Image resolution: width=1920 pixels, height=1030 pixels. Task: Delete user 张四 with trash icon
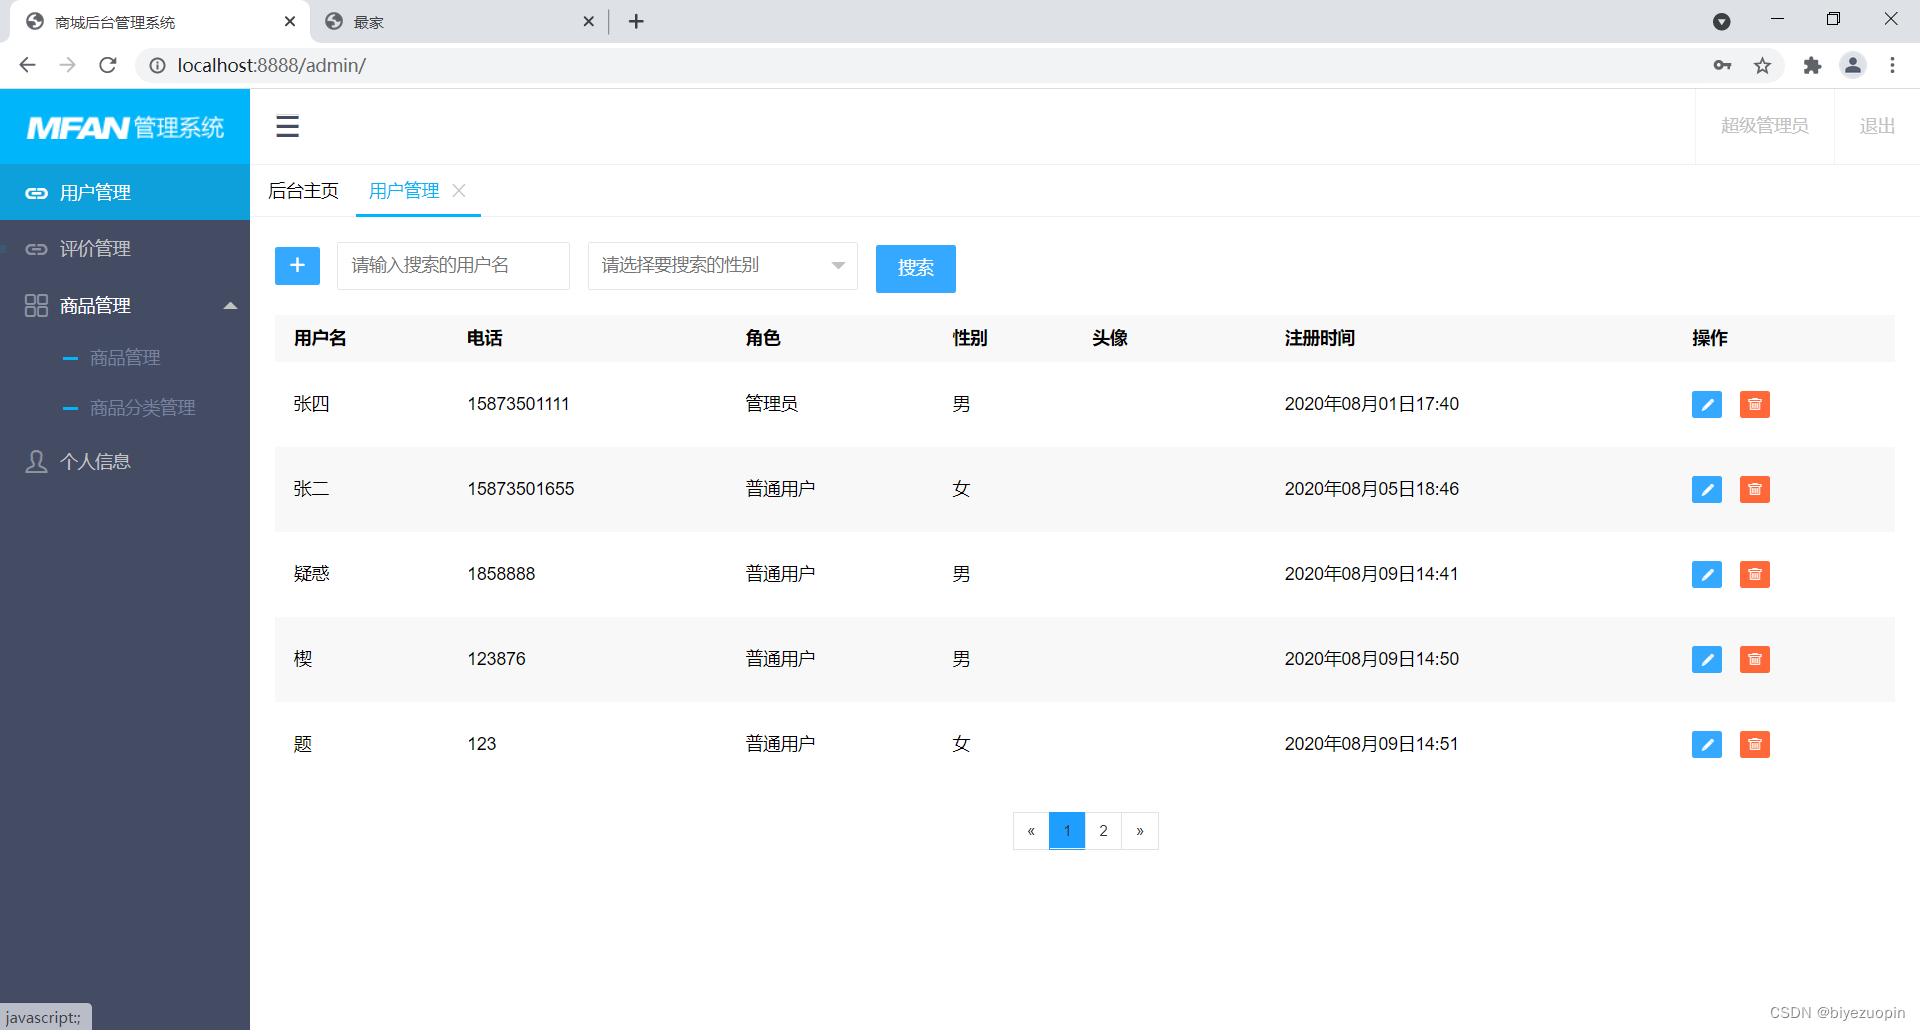click(1754, 405)
